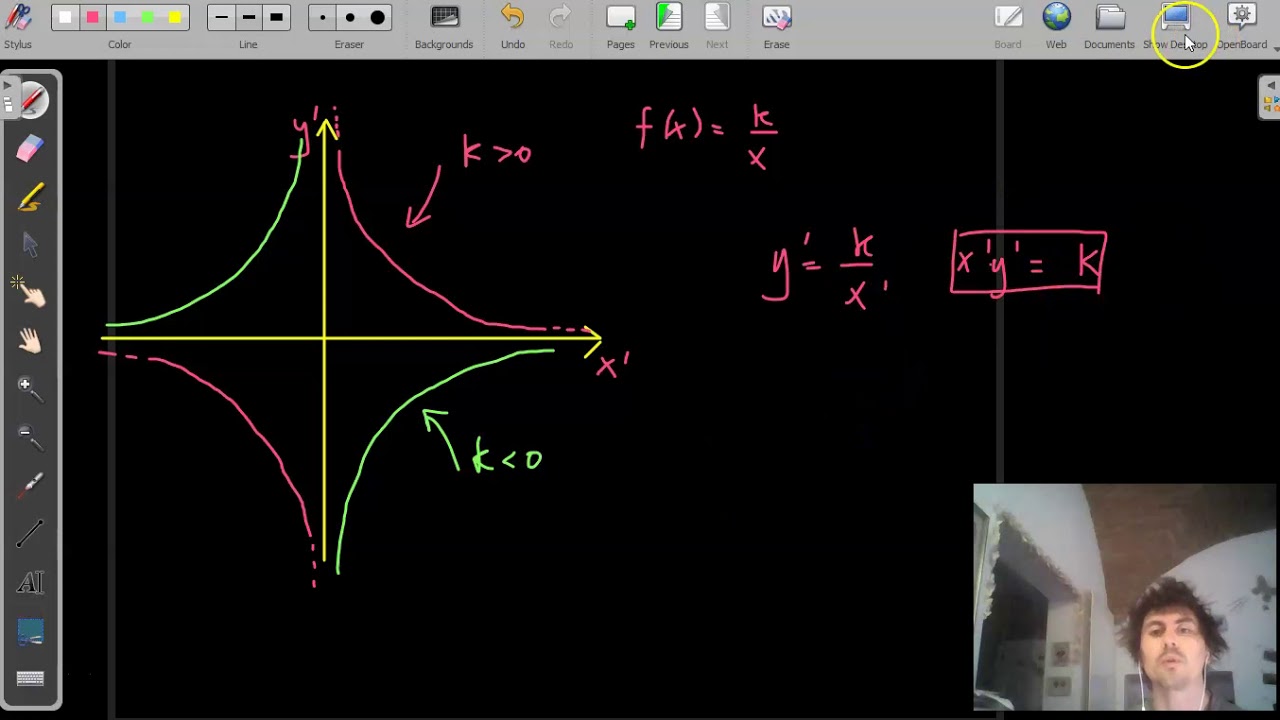Screen dimensions: 1280x720
Task: Select the Scroll page hand tool
Action: click(30, 341)
